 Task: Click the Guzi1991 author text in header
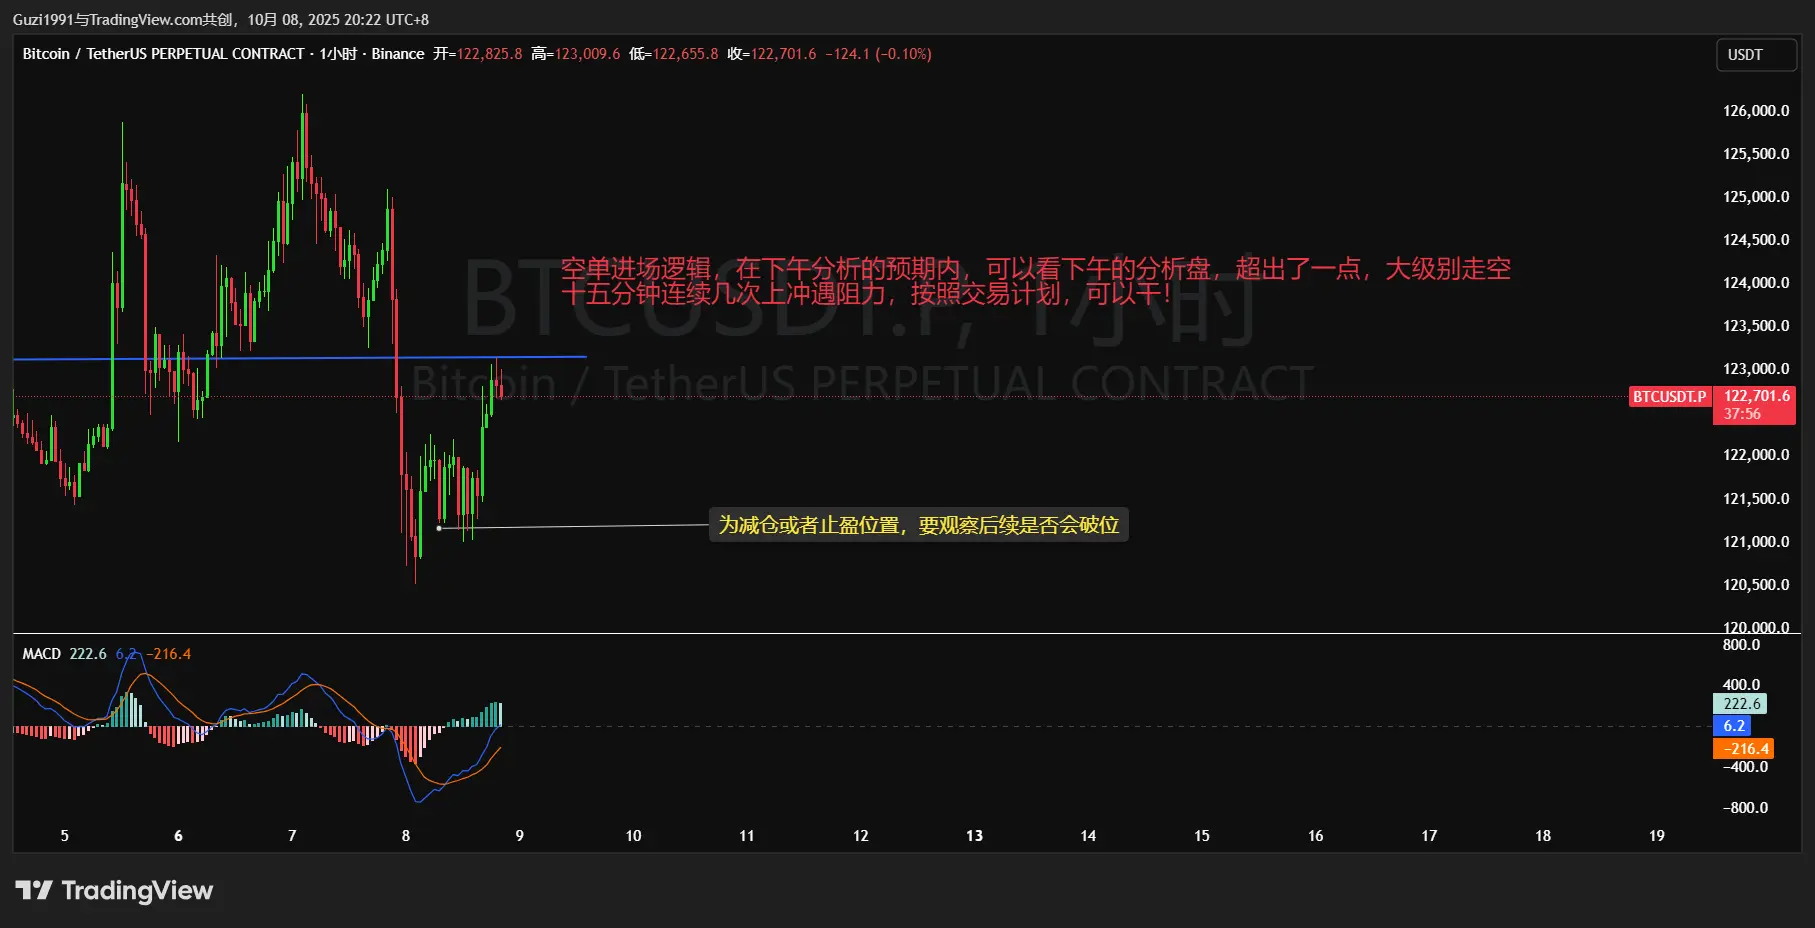click(x=43, y=20)
